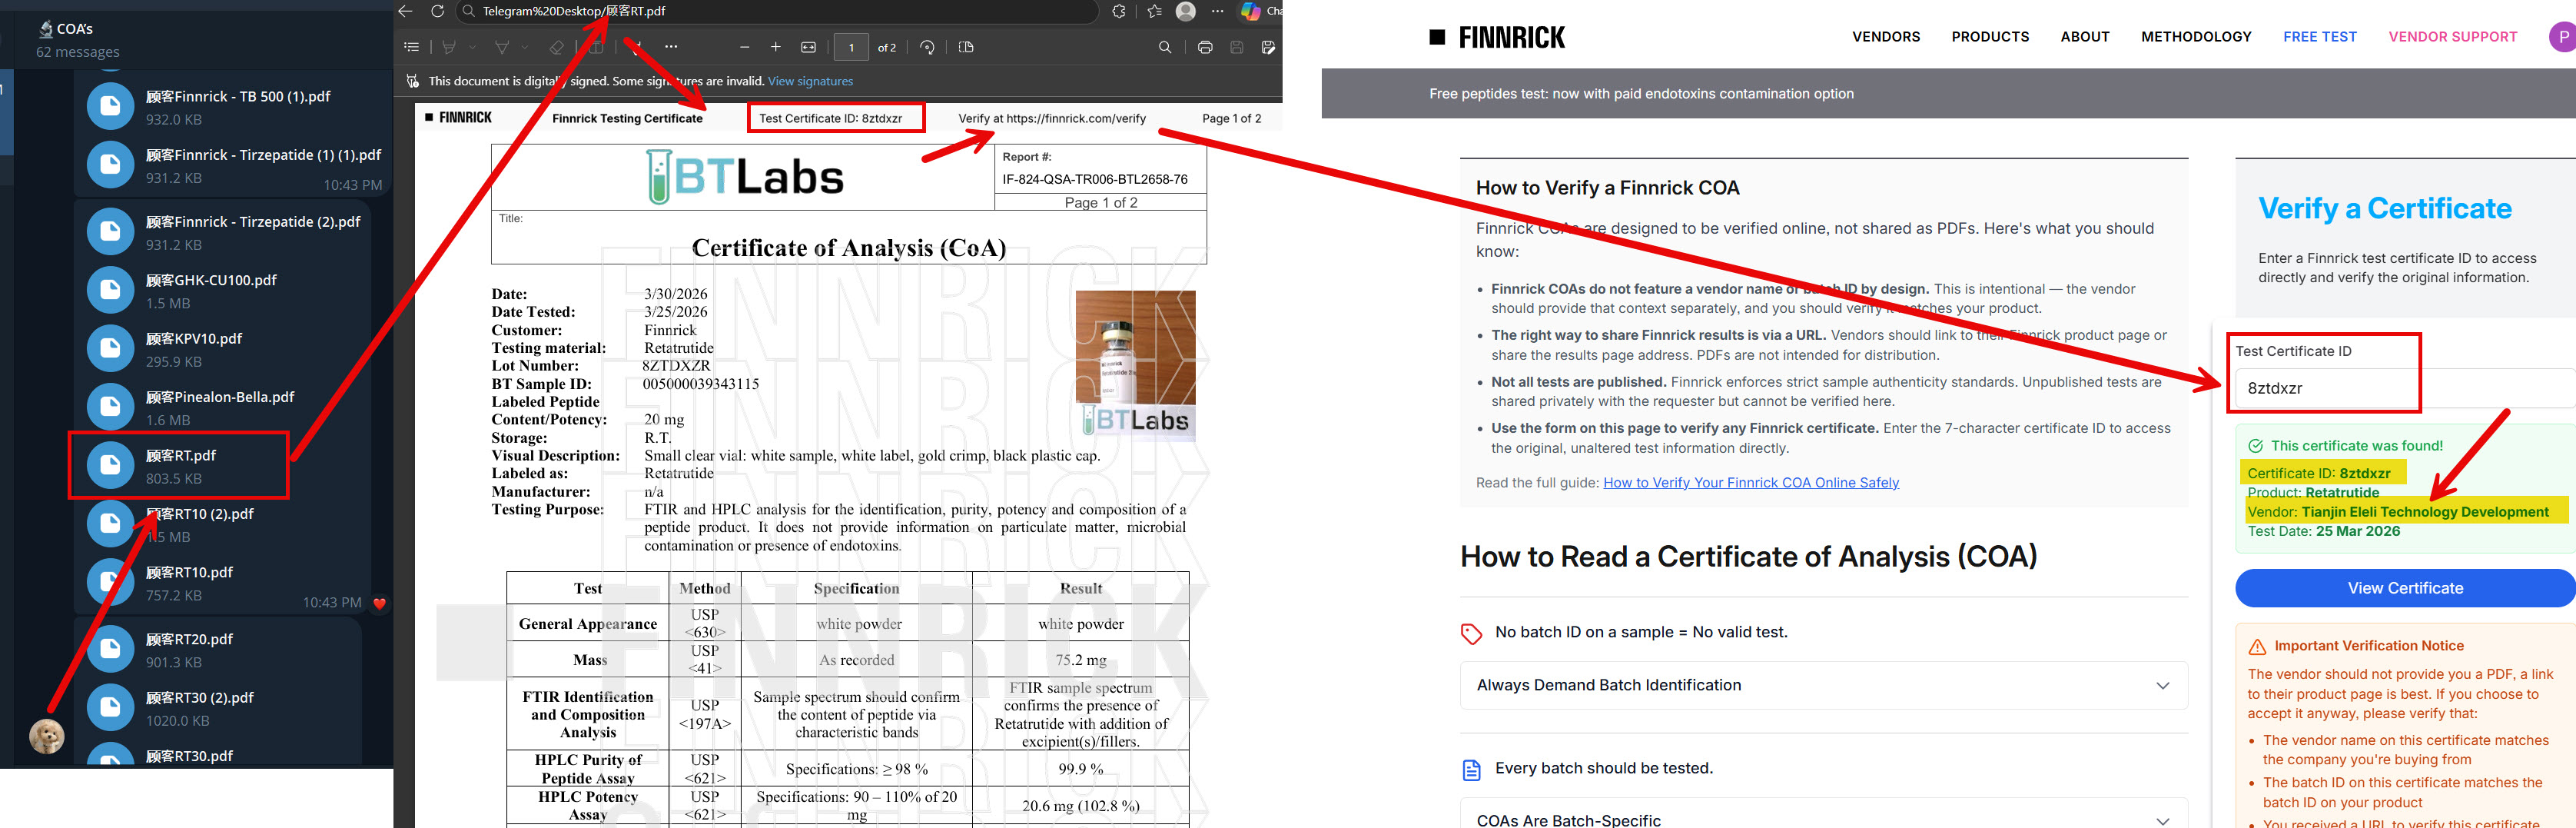
Task: Save the PDF file
Action: [1237, 47]
